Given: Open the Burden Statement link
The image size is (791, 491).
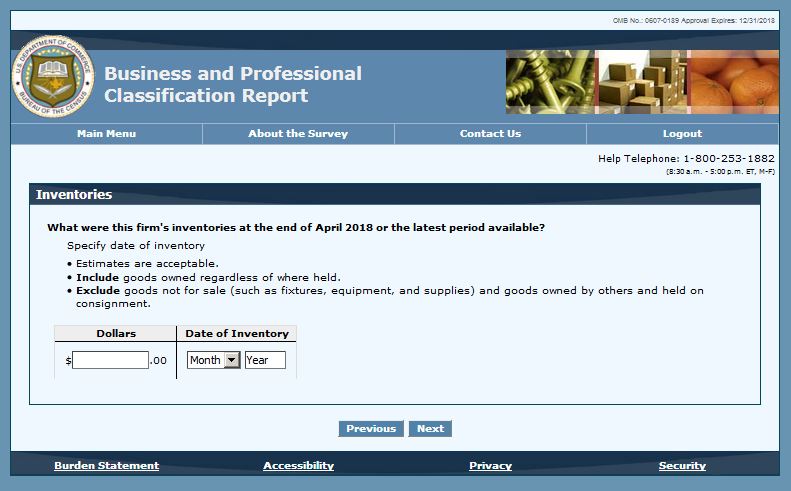Looking at the screenshot, I should (106, 466).
